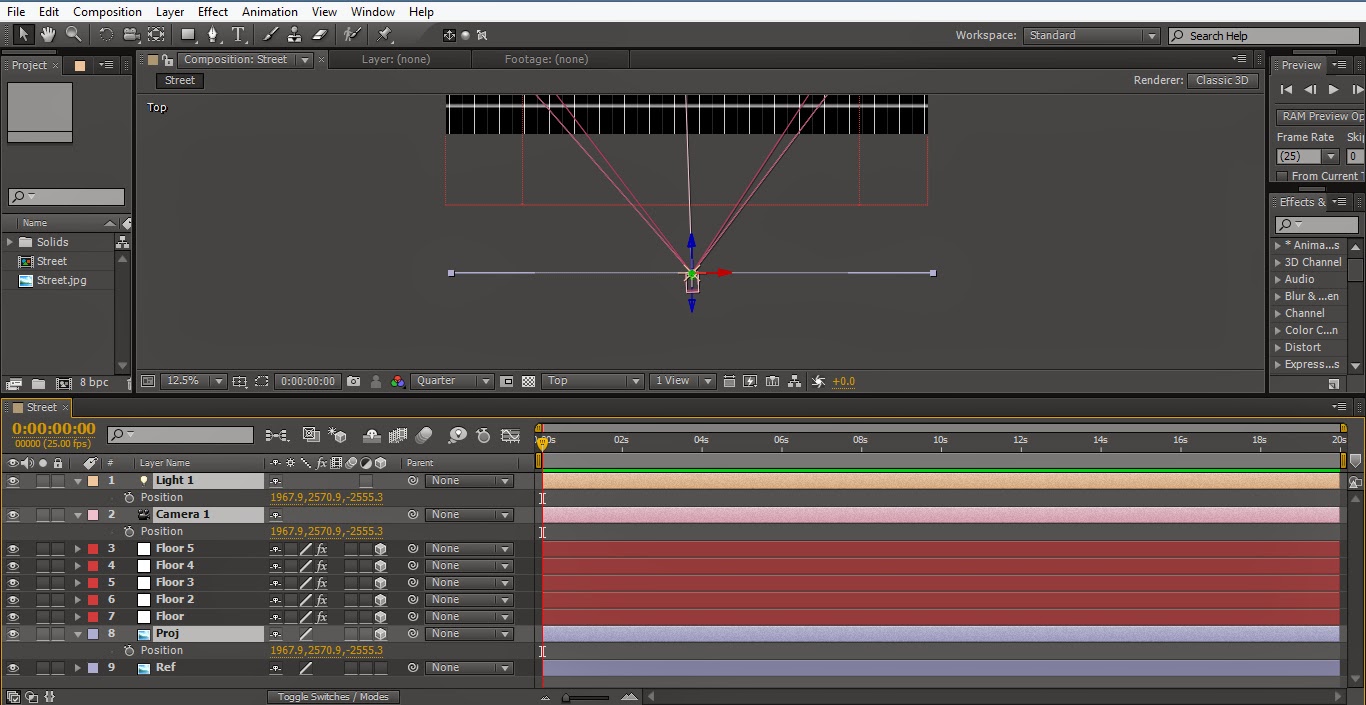Toggle Frame Blending for the composition
Viewport: 1366px width, 705px height.
pyautogui.click(x=397, y=435)
